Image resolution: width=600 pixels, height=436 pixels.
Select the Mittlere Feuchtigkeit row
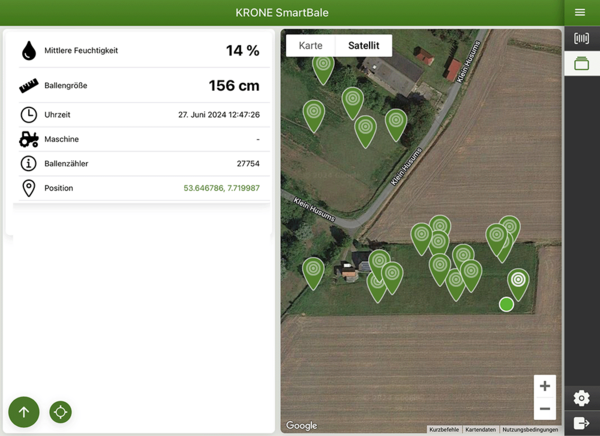[140, 50]
